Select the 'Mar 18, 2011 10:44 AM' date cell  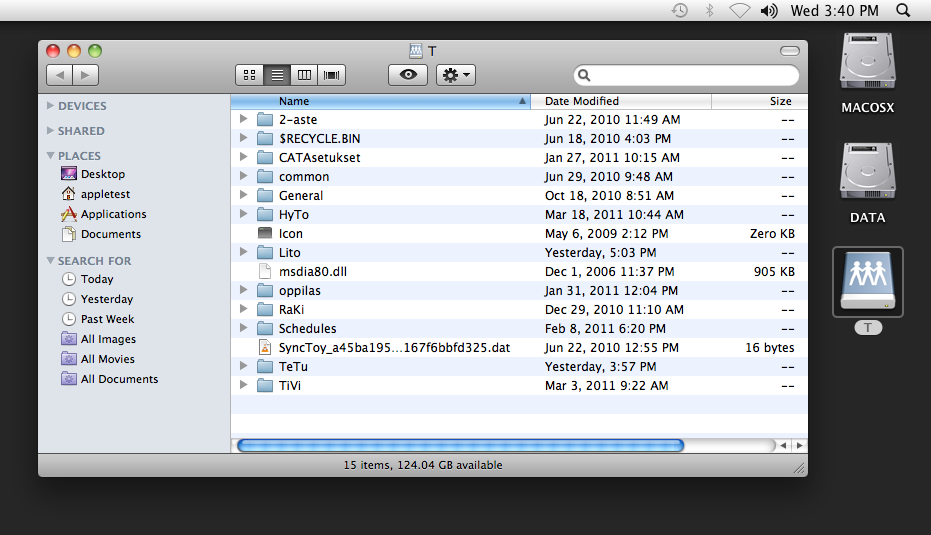(614, 214)
